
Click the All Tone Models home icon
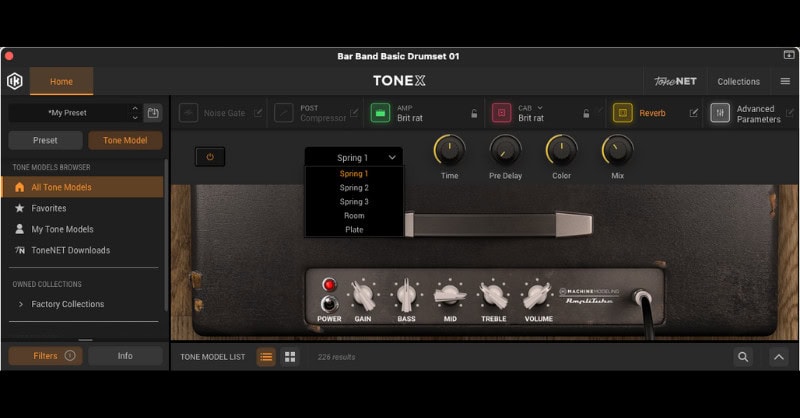pos(19,187)
